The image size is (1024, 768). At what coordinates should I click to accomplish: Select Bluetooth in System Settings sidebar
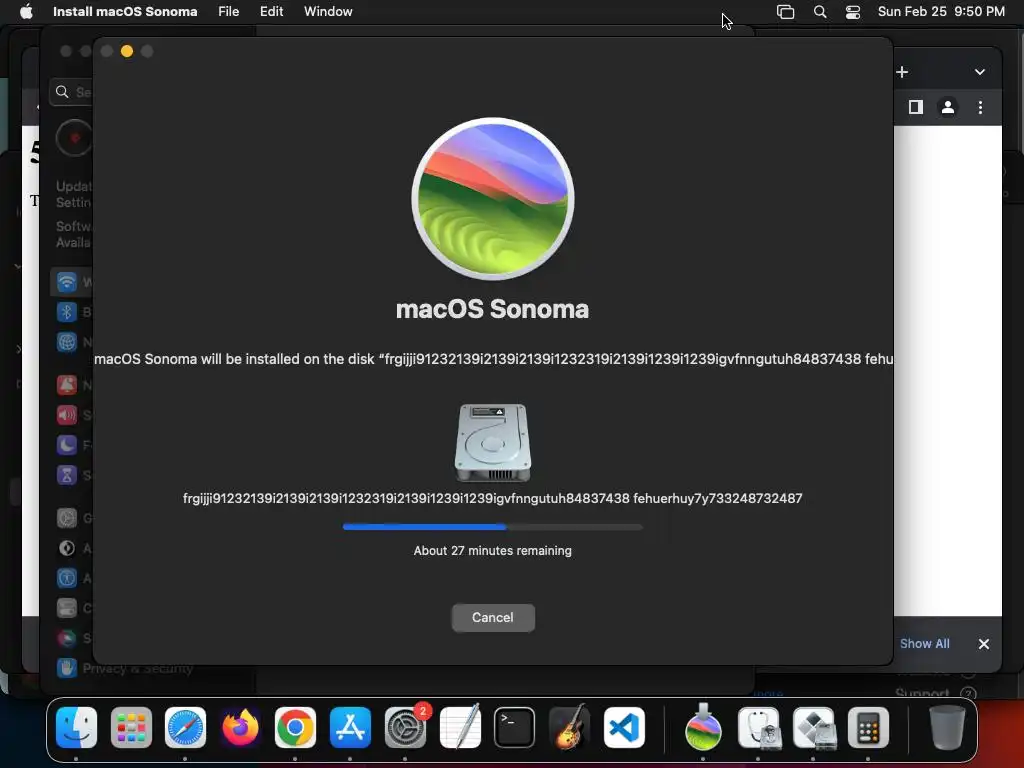[67, 312]
